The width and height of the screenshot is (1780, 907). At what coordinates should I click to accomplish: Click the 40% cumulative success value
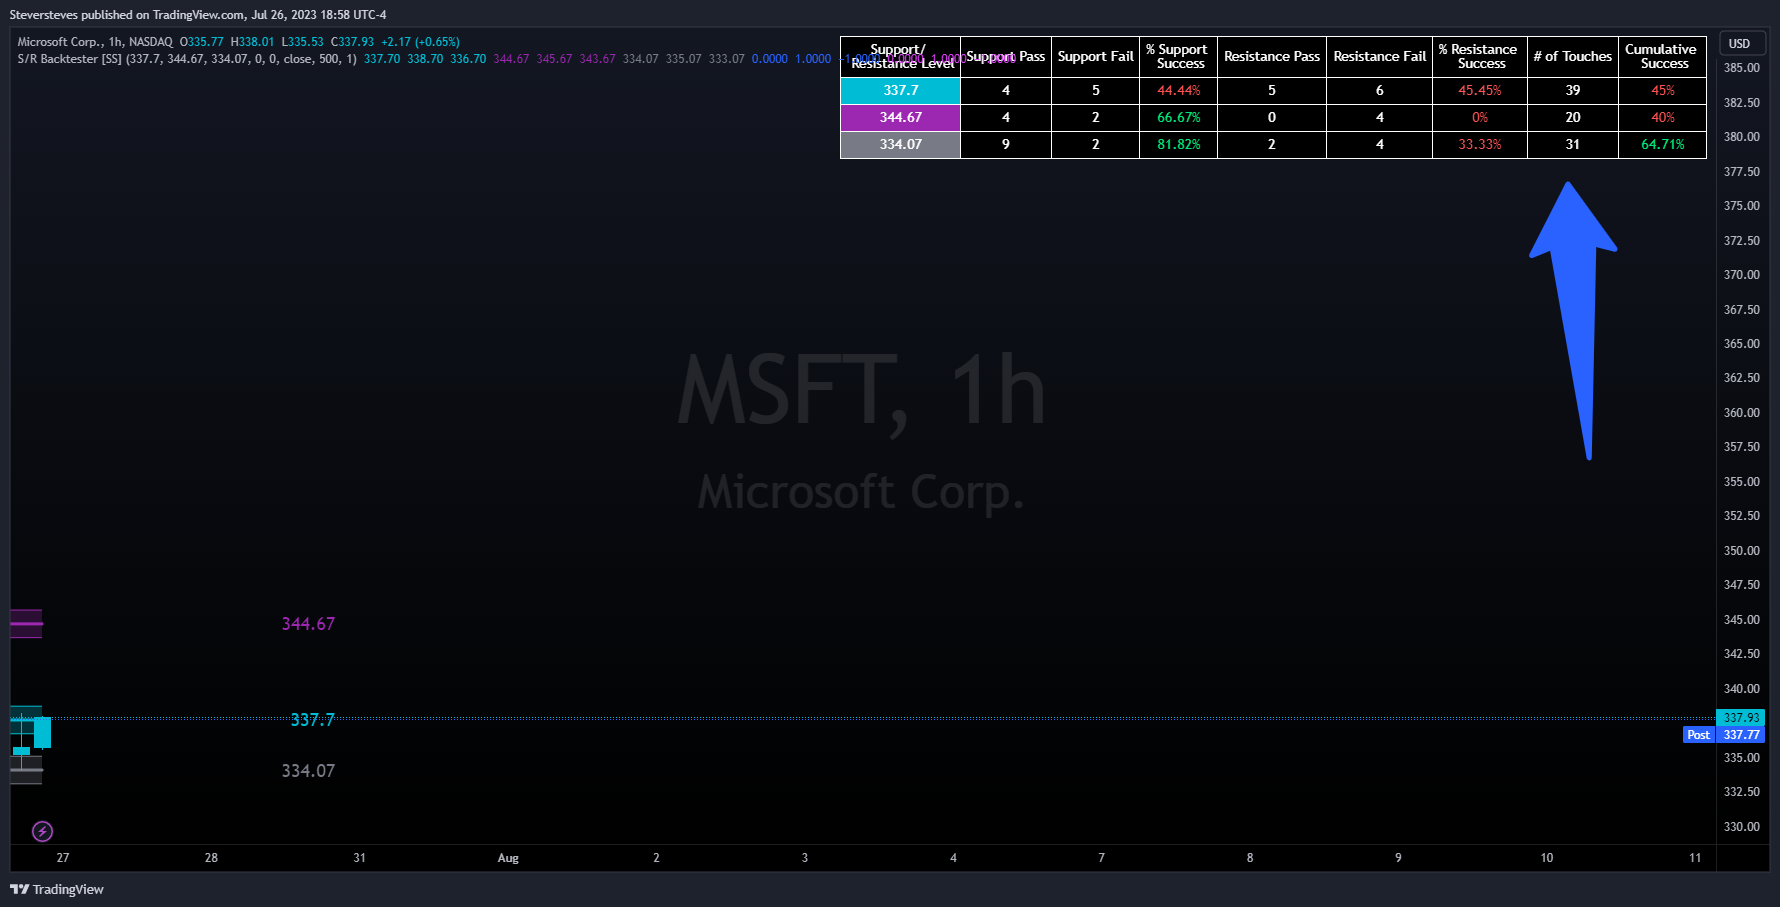(1663, 117)
